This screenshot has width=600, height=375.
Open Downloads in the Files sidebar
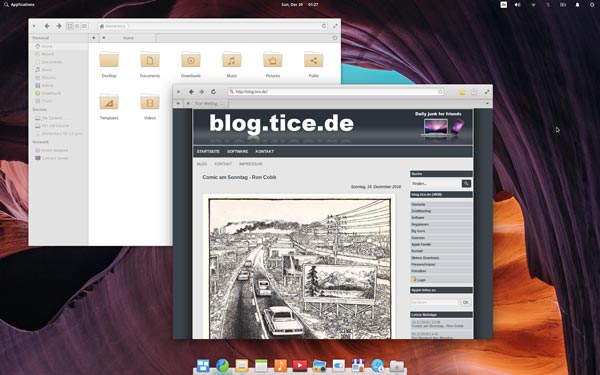pos(59,93)
